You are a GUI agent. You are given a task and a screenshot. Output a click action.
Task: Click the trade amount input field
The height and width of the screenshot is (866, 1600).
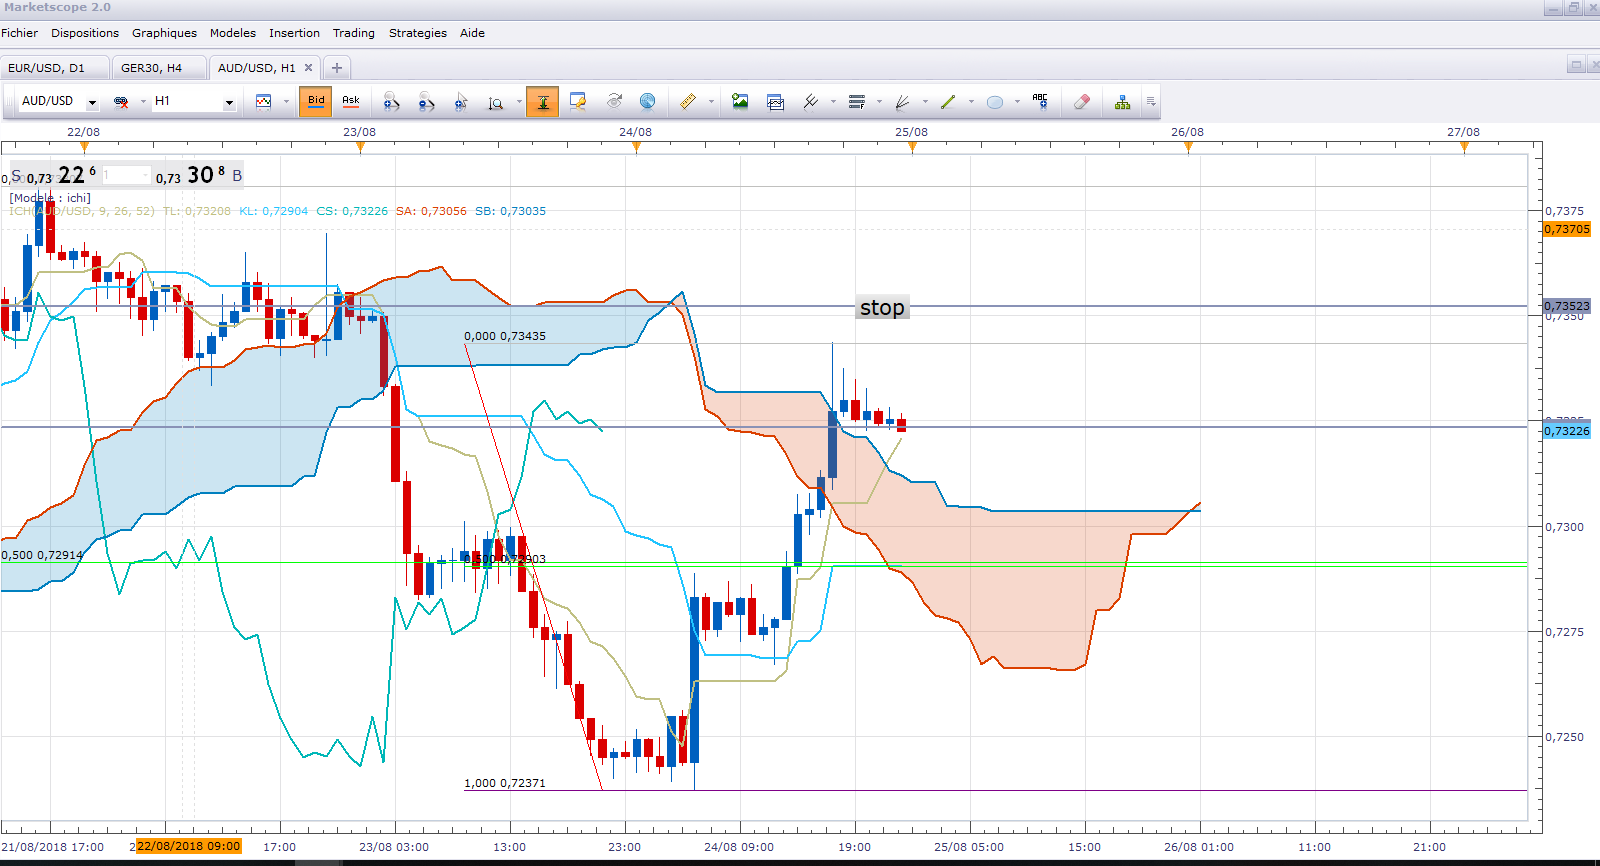tap(126, 176)
